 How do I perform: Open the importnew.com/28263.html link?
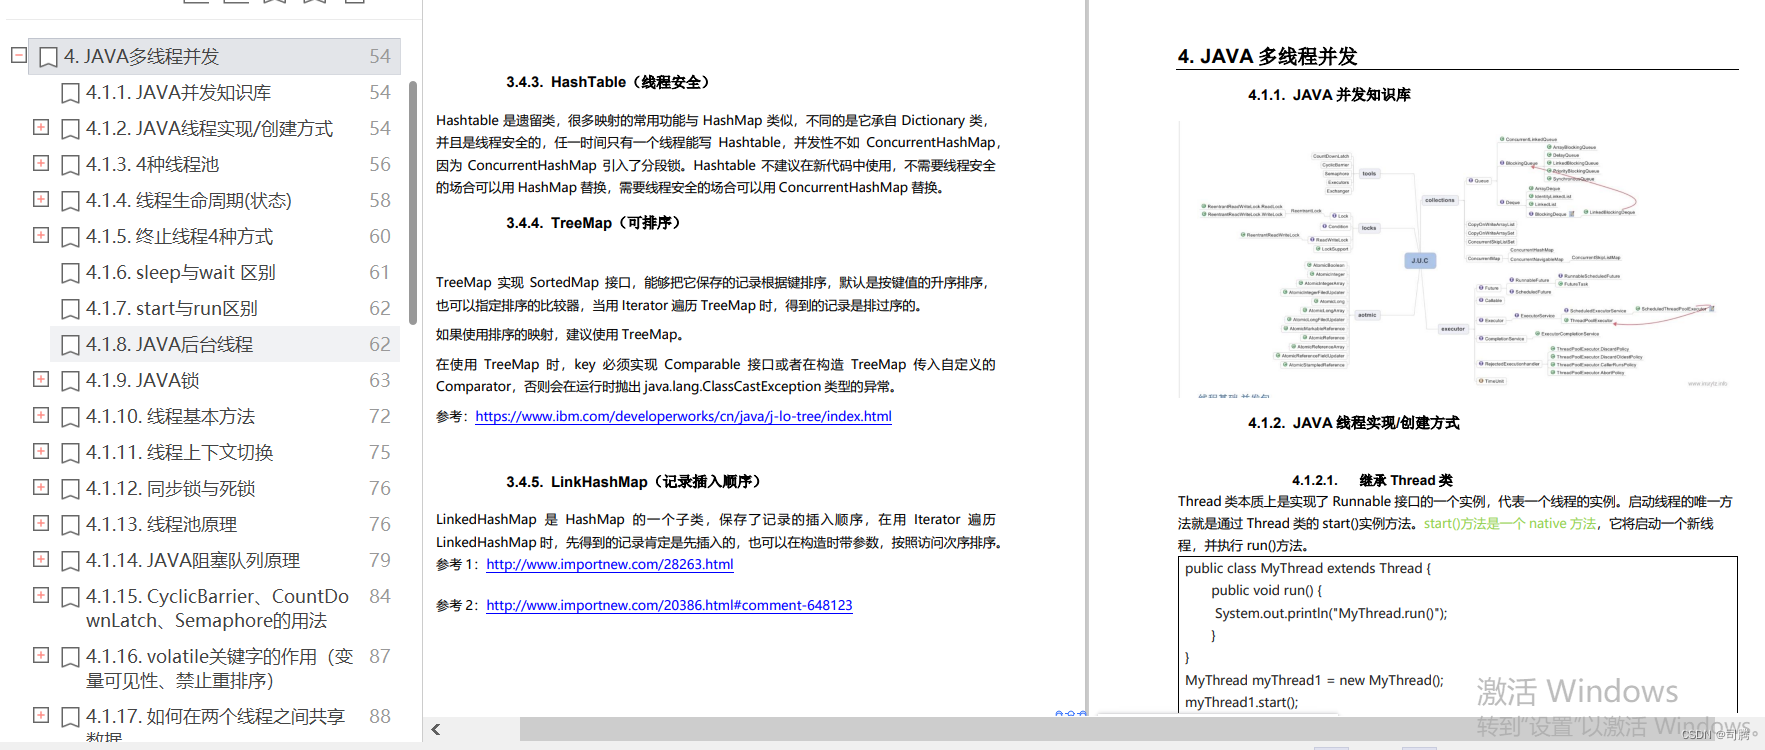pos(610,564)
